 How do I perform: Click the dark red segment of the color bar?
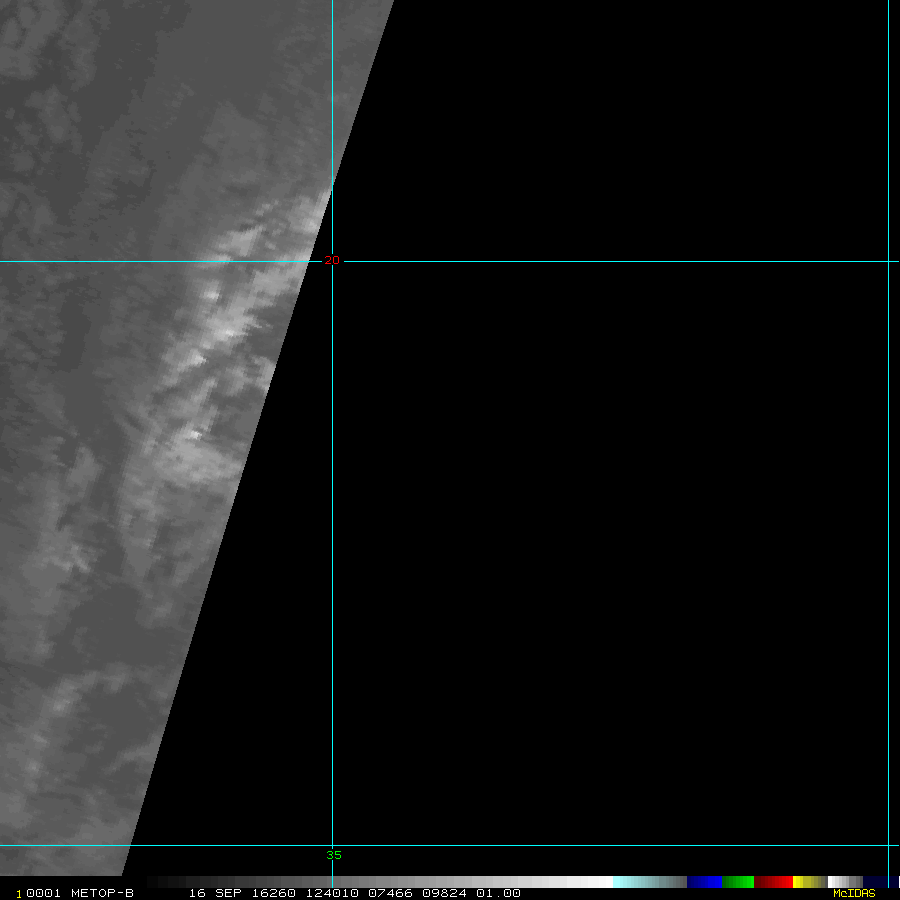pyautogui.click(x=773, y=882)
